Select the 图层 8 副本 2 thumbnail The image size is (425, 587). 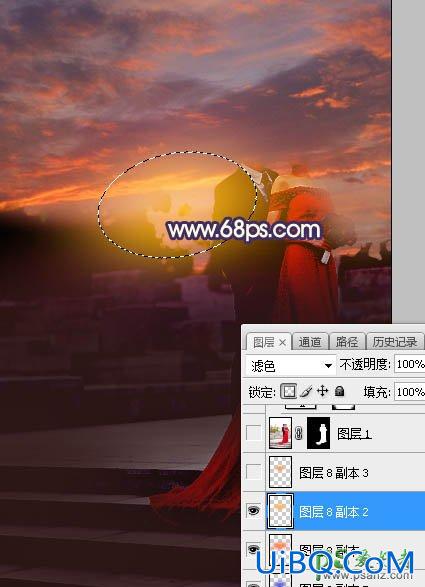(x=280, y=511)
